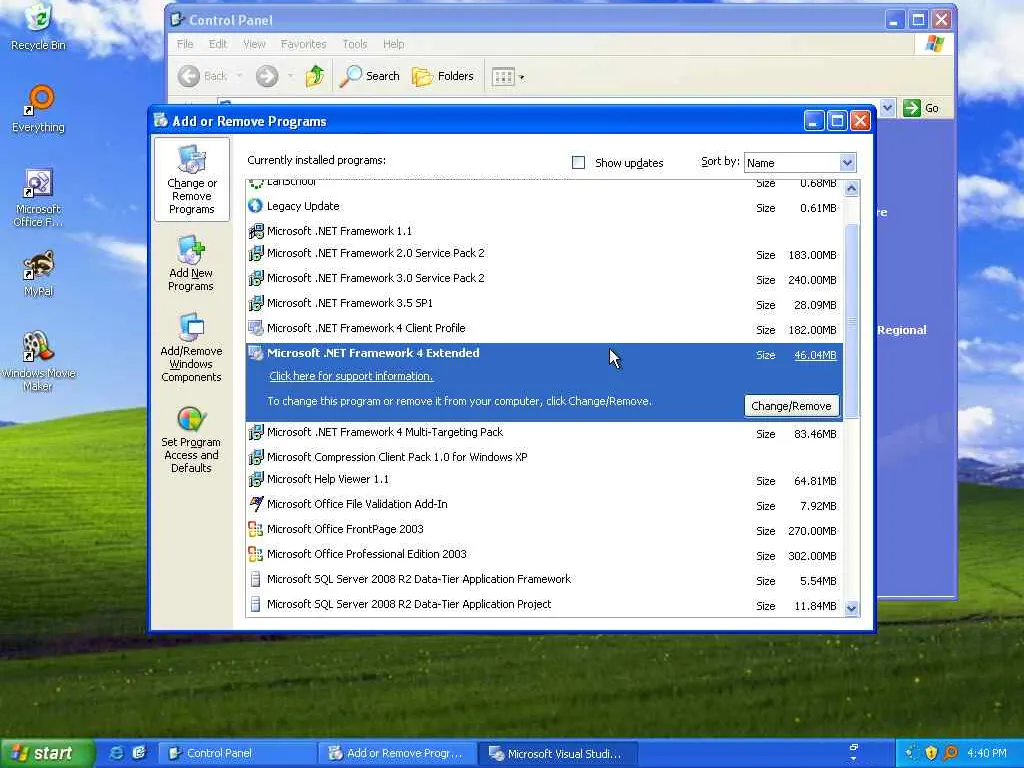This screenshot has height=768, width=1024.
Task: Click the second Quick Launch icon
Action: pos(138,753)
